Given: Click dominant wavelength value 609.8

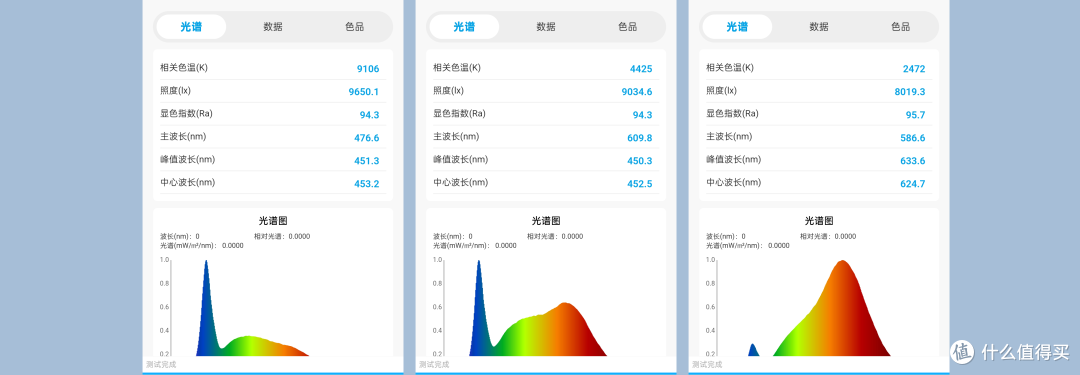Looking at the screenshot, I should click(x=639, y=138).
